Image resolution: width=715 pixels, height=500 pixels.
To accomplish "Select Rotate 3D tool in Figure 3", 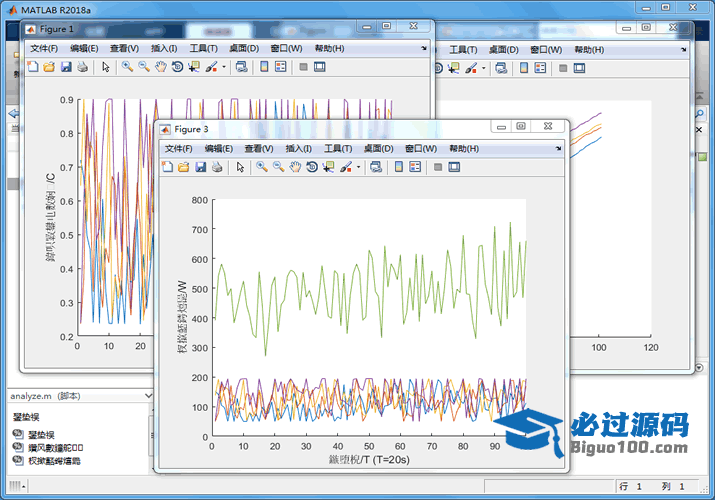I will (x=312, y=167).
